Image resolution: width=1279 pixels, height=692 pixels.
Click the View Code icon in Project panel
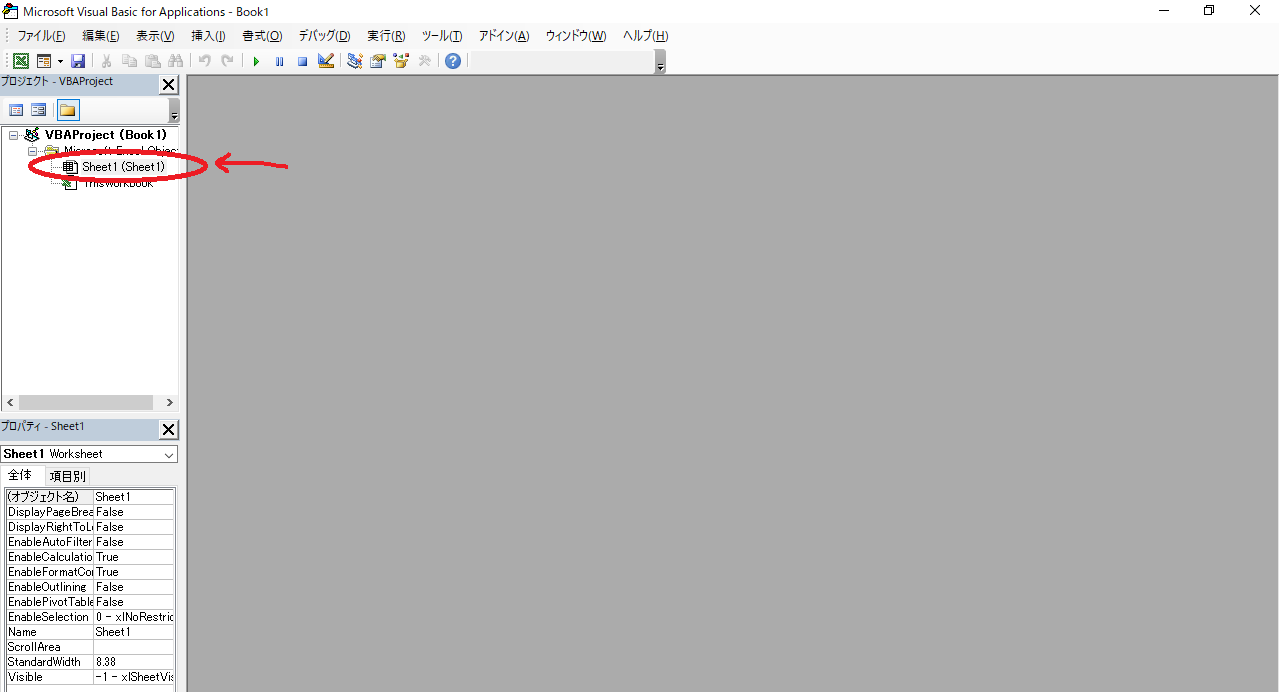coord(16,110)
